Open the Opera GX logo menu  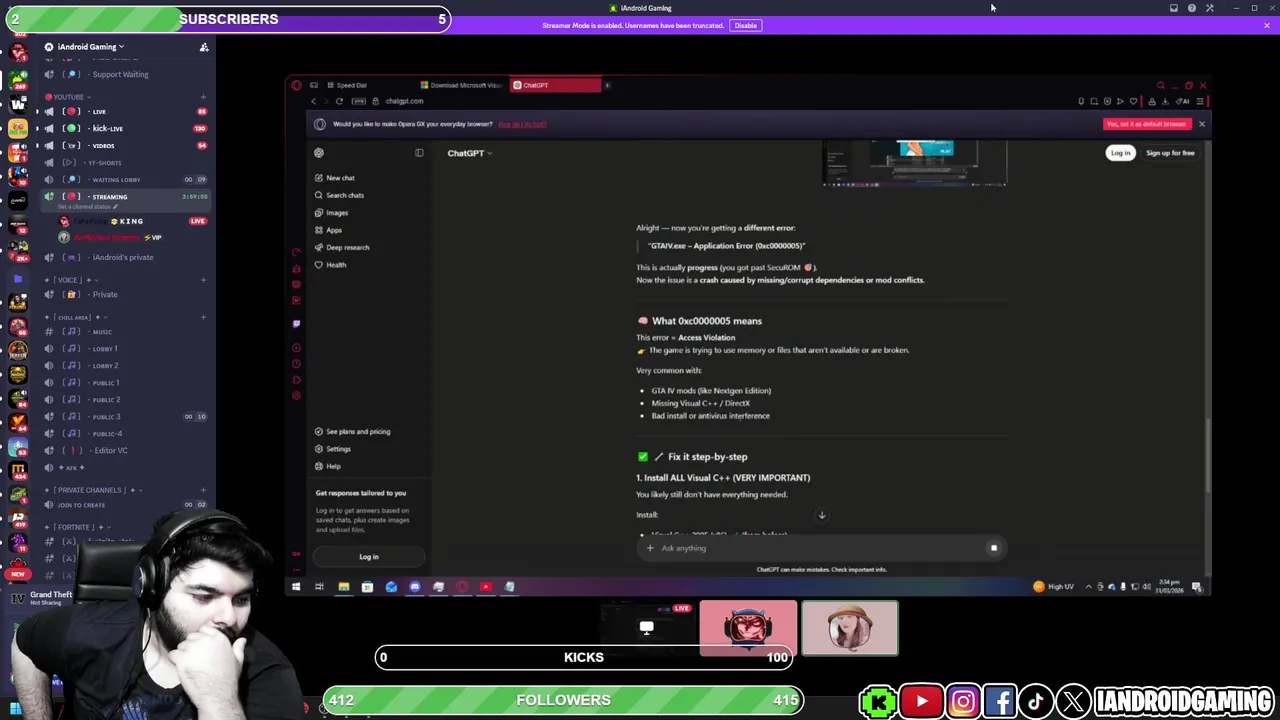click(296, 85)
